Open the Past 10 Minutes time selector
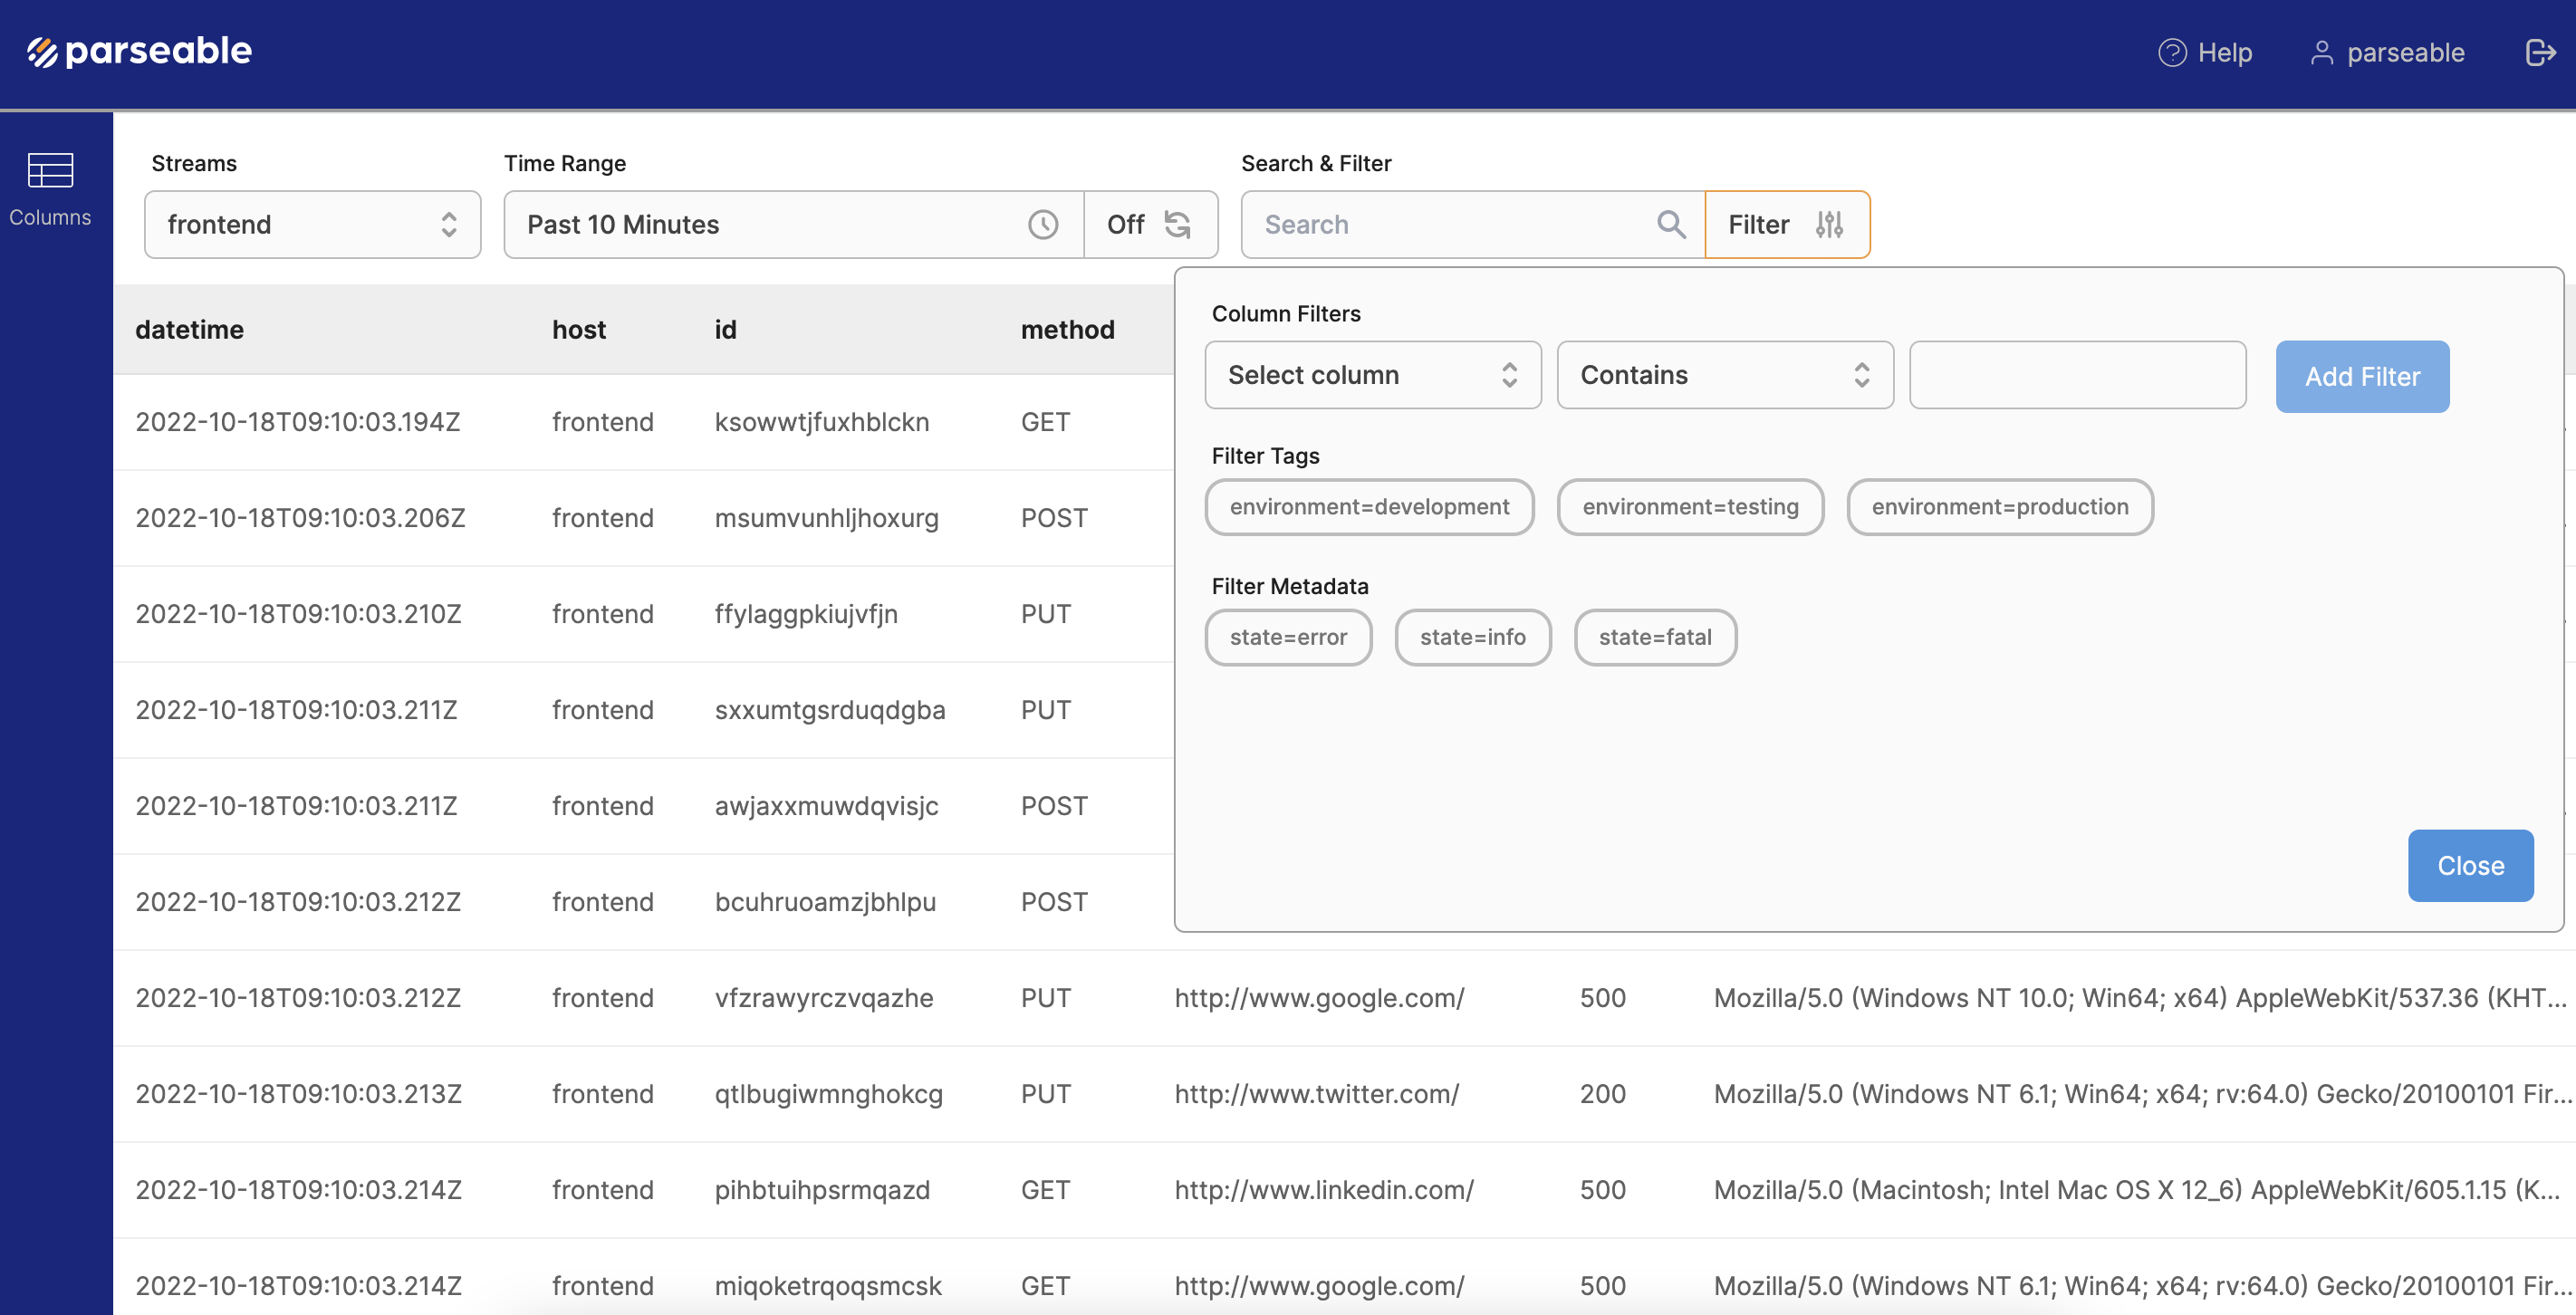 click(790, 224)
